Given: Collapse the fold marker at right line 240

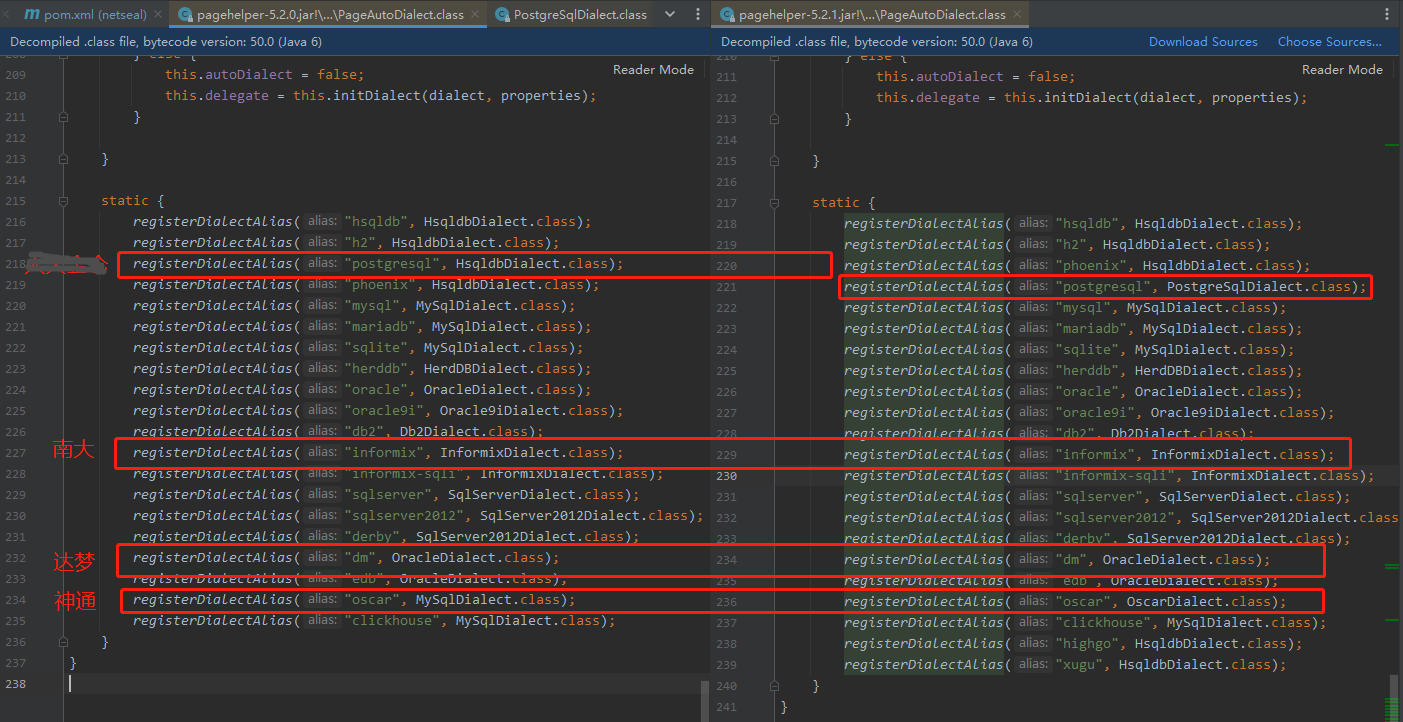Looking at the screenshot, I should 774,686.
